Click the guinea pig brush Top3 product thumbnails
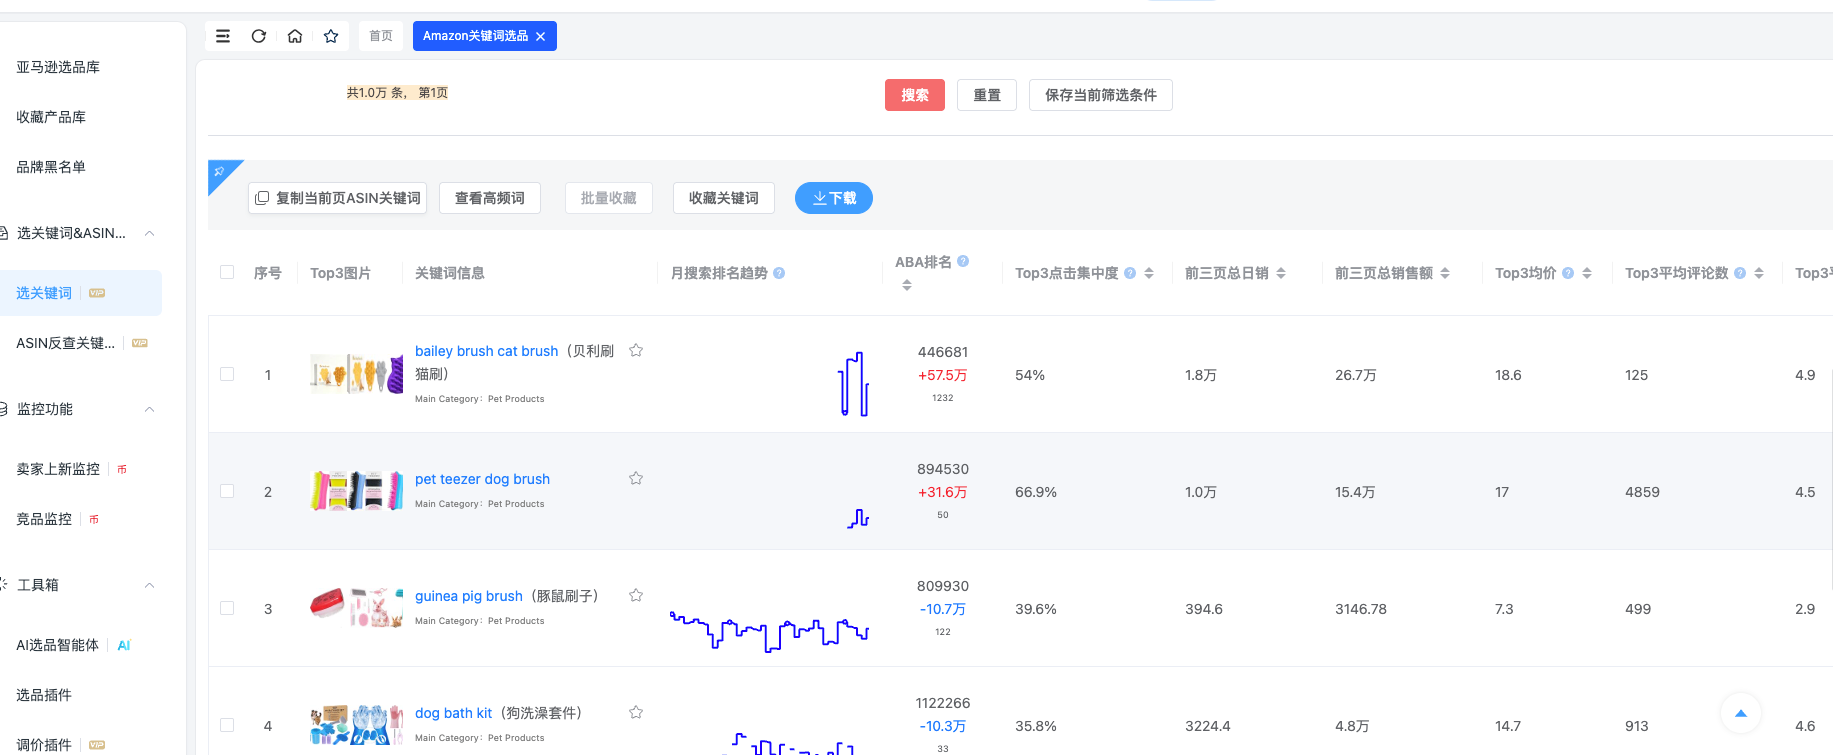This screenshot has height=755, width=1833. (357, 608)
